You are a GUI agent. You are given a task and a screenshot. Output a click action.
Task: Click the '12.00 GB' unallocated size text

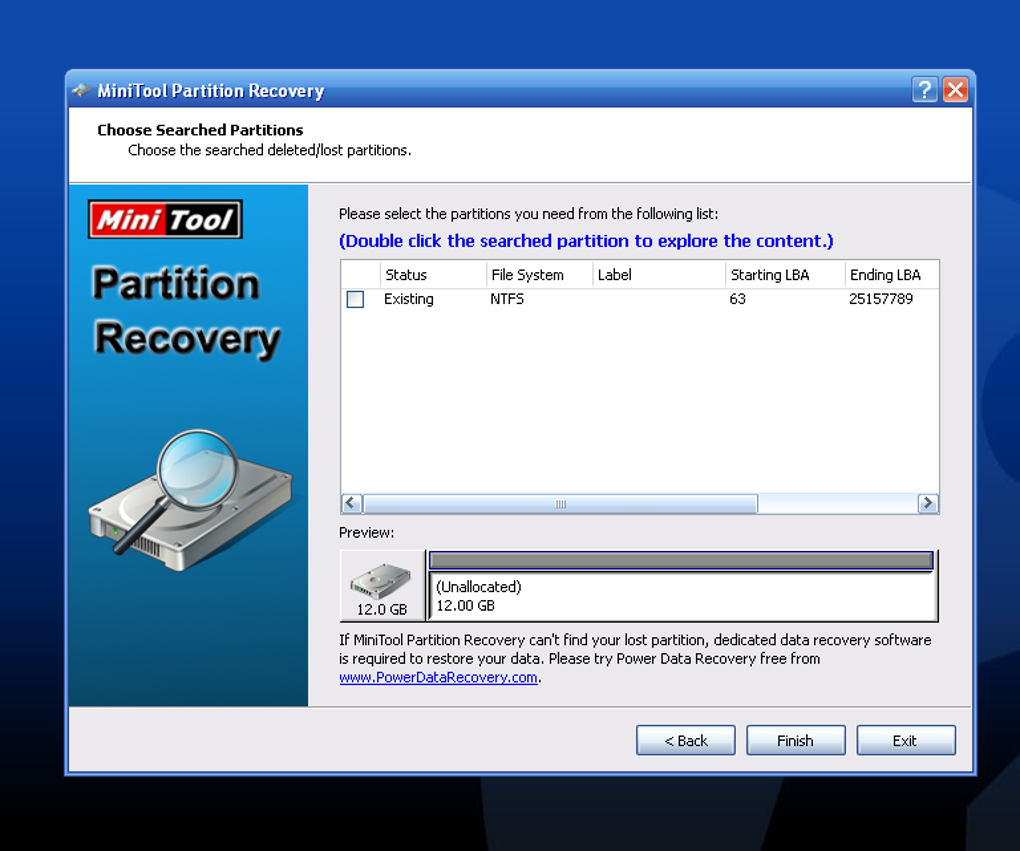466,606
